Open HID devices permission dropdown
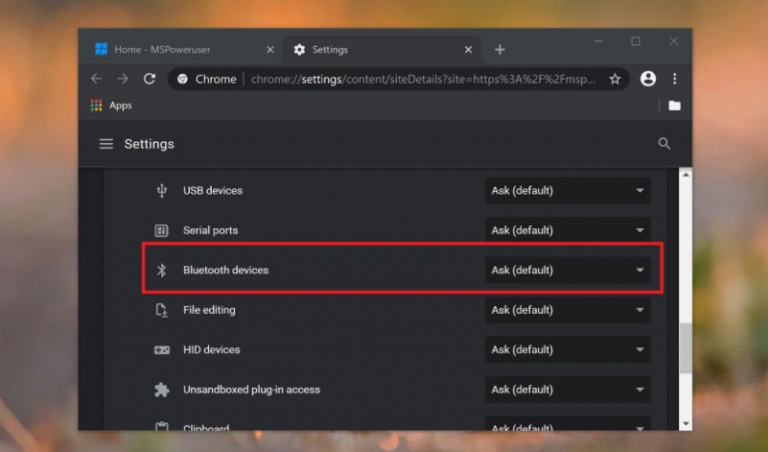Viewport: 768px width, 452px height. pos(568,350)
